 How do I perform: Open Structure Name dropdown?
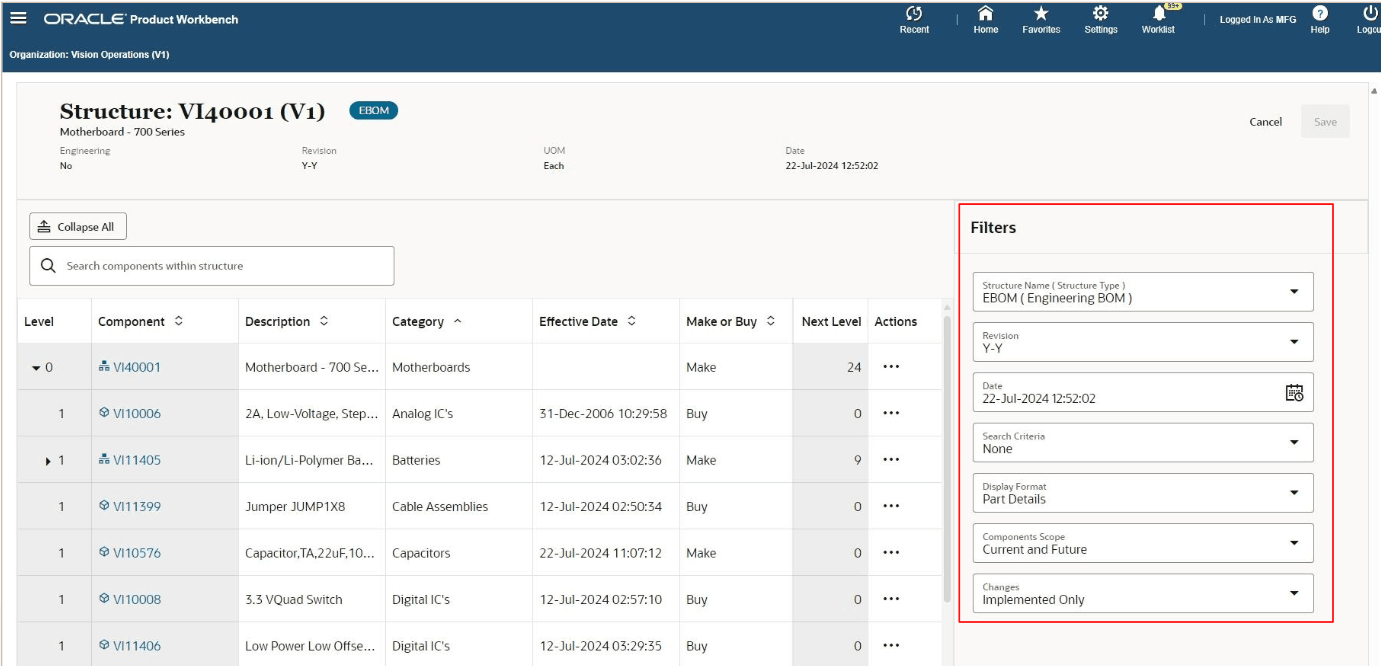[x=1143, y=292]
